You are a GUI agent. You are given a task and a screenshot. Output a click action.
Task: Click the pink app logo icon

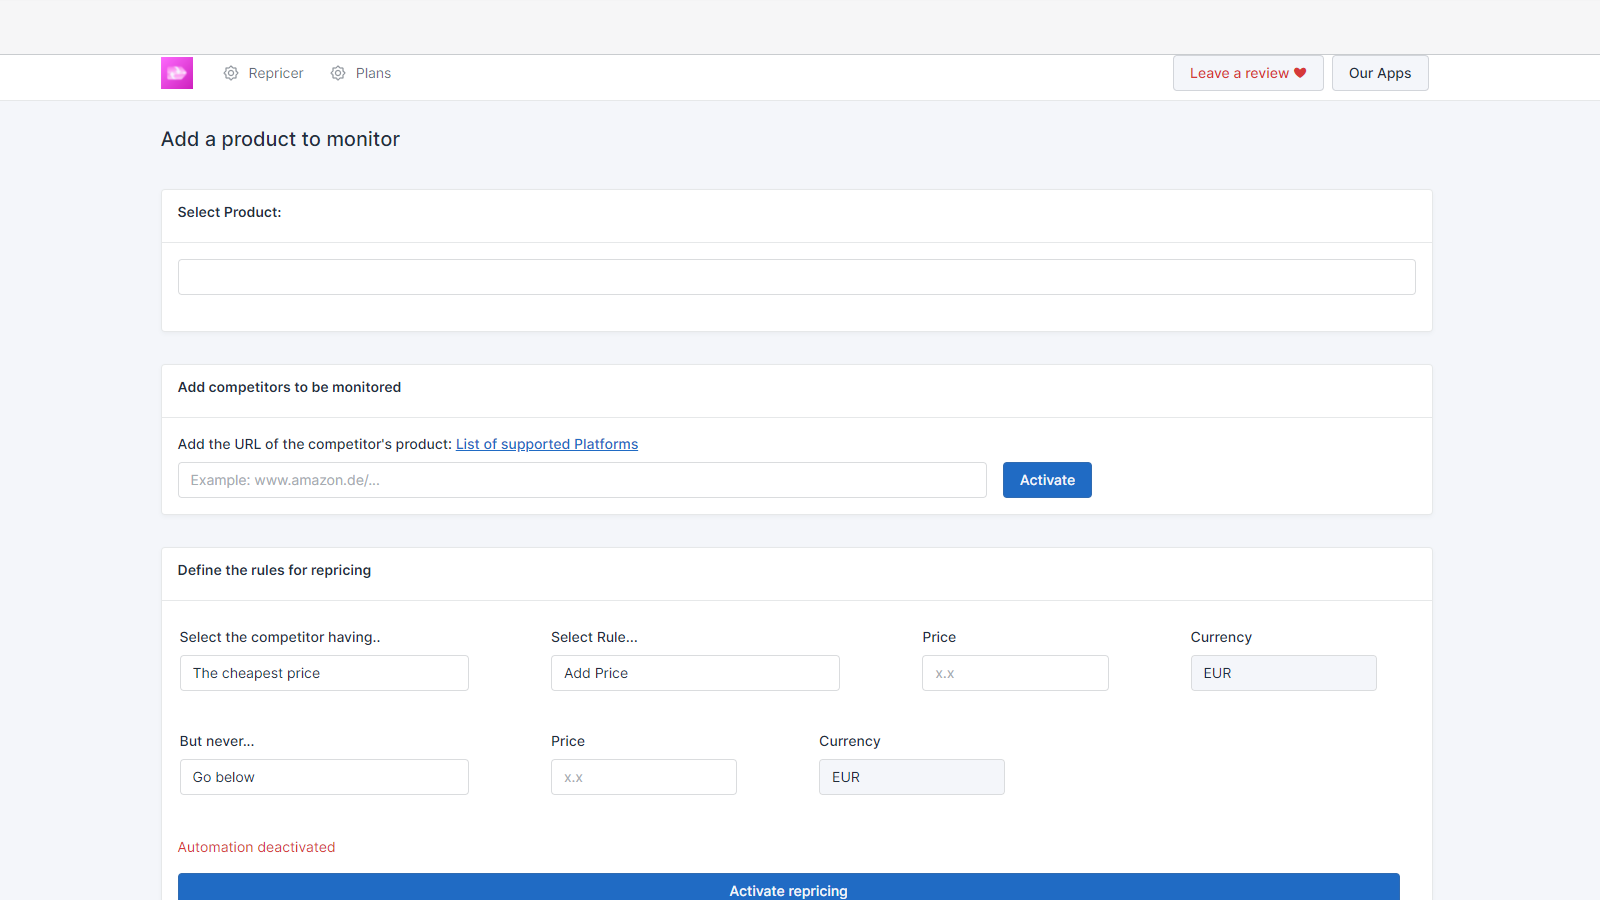pyautogui.click(x=177, y=73)
